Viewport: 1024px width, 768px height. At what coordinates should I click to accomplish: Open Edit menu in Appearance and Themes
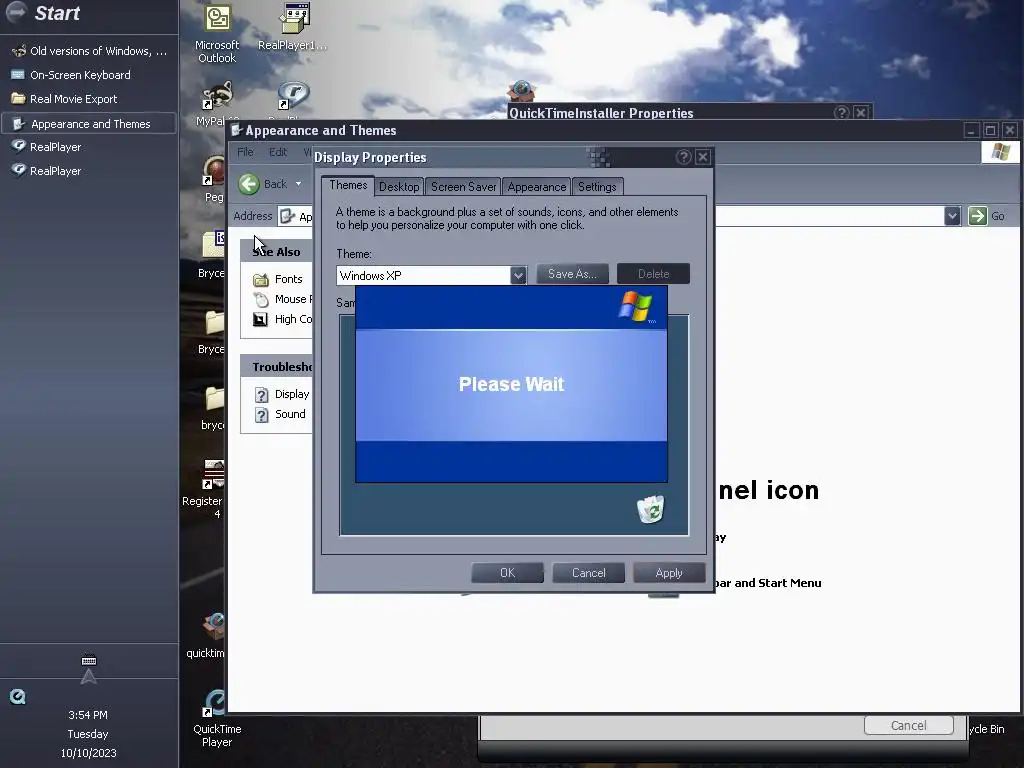278,152
